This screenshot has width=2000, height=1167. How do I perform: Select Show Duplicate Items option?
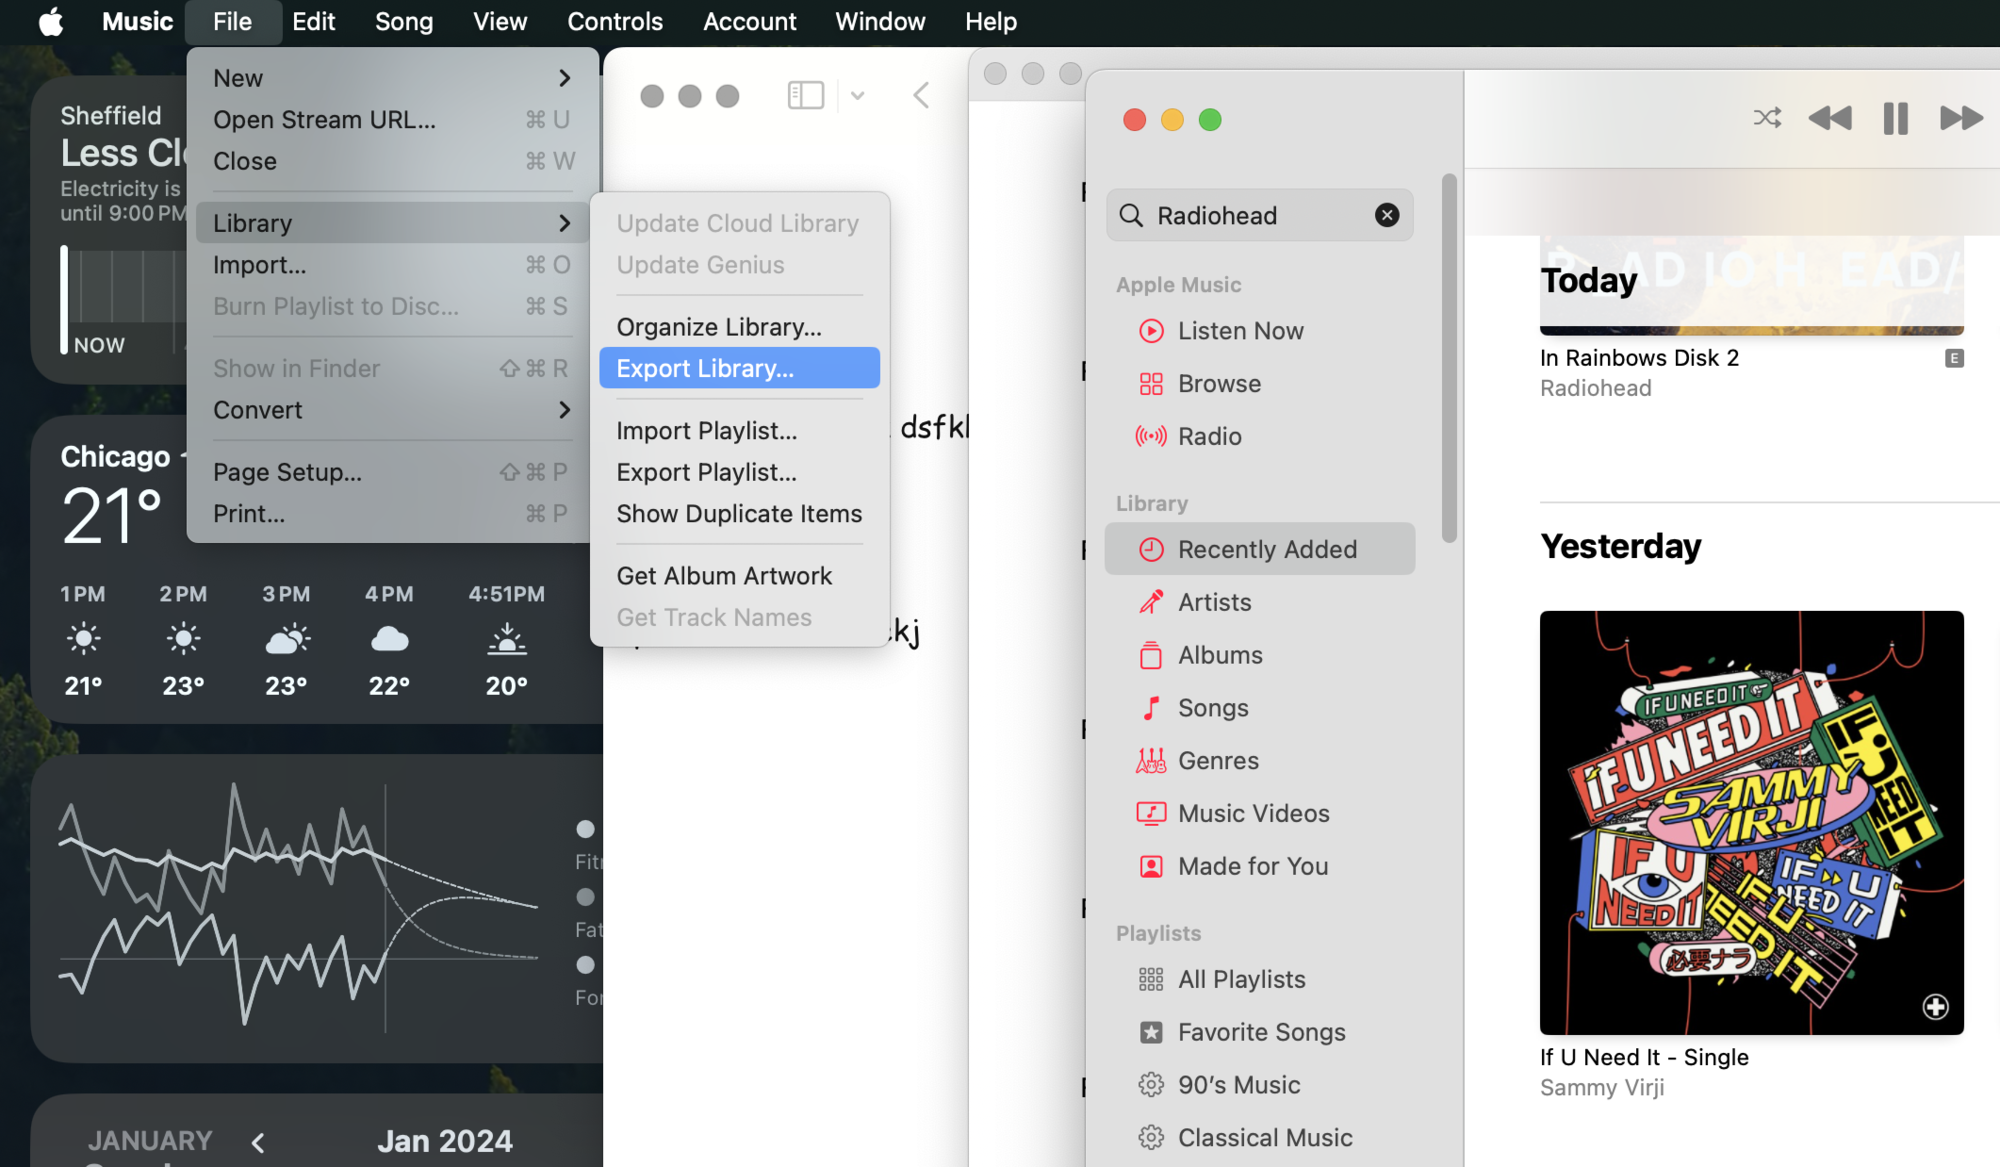739,513
